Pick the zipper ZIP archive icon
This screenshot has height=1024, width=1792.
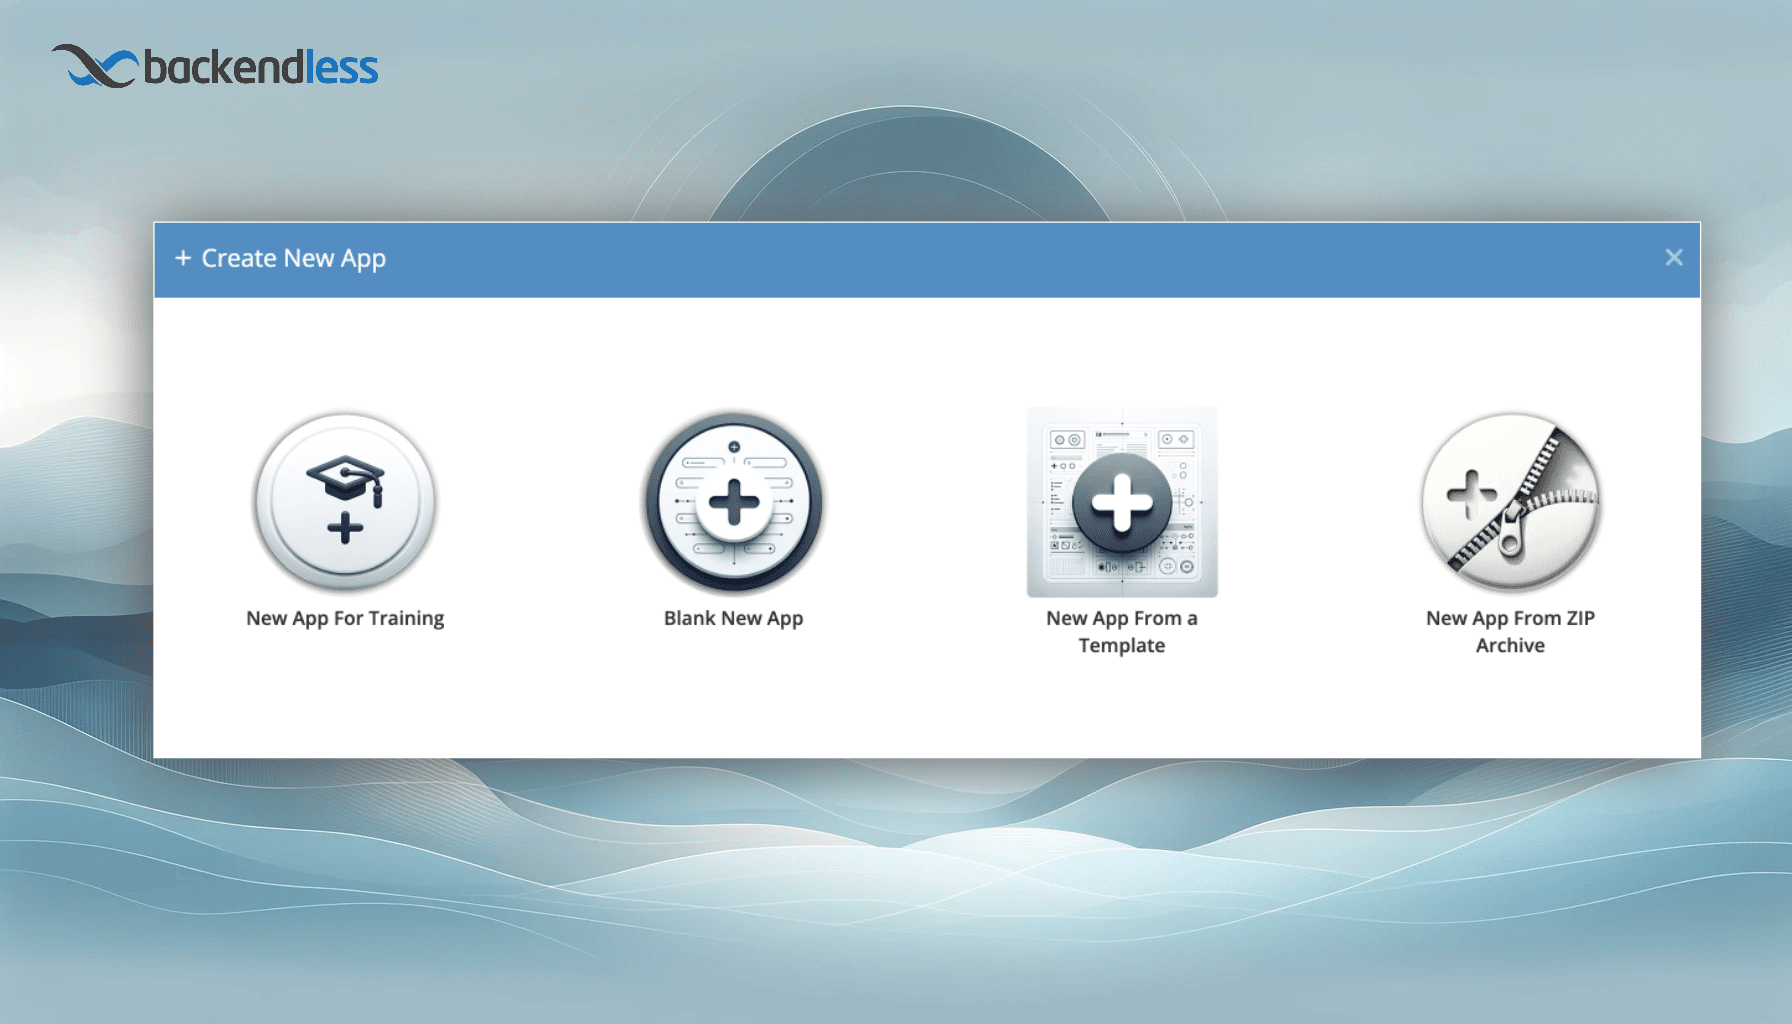tap(1510, 502)
